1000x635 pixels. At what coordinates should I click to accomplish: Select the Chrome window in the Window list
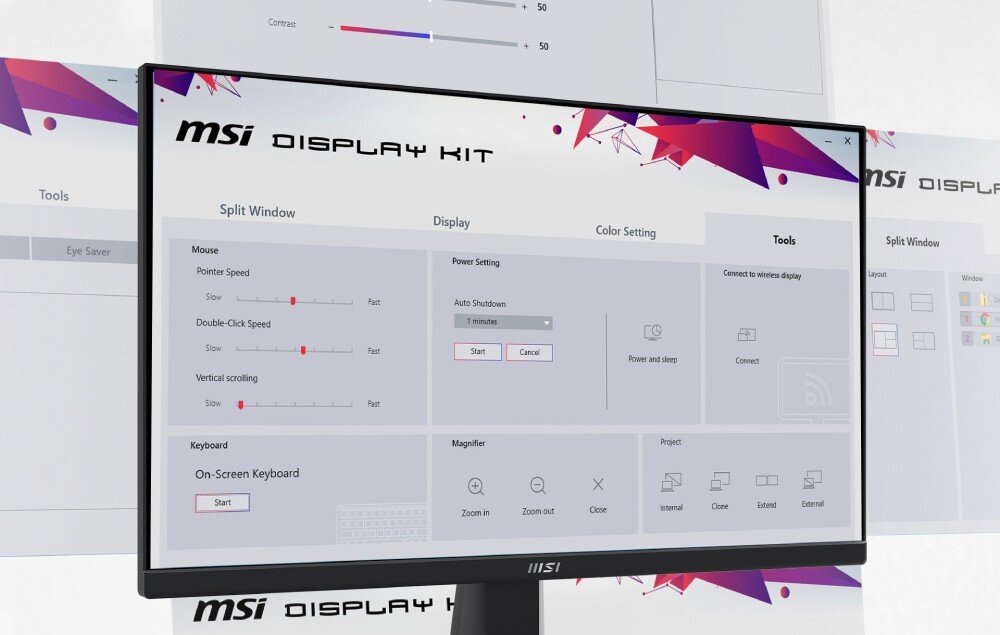[x=985, y=320]
